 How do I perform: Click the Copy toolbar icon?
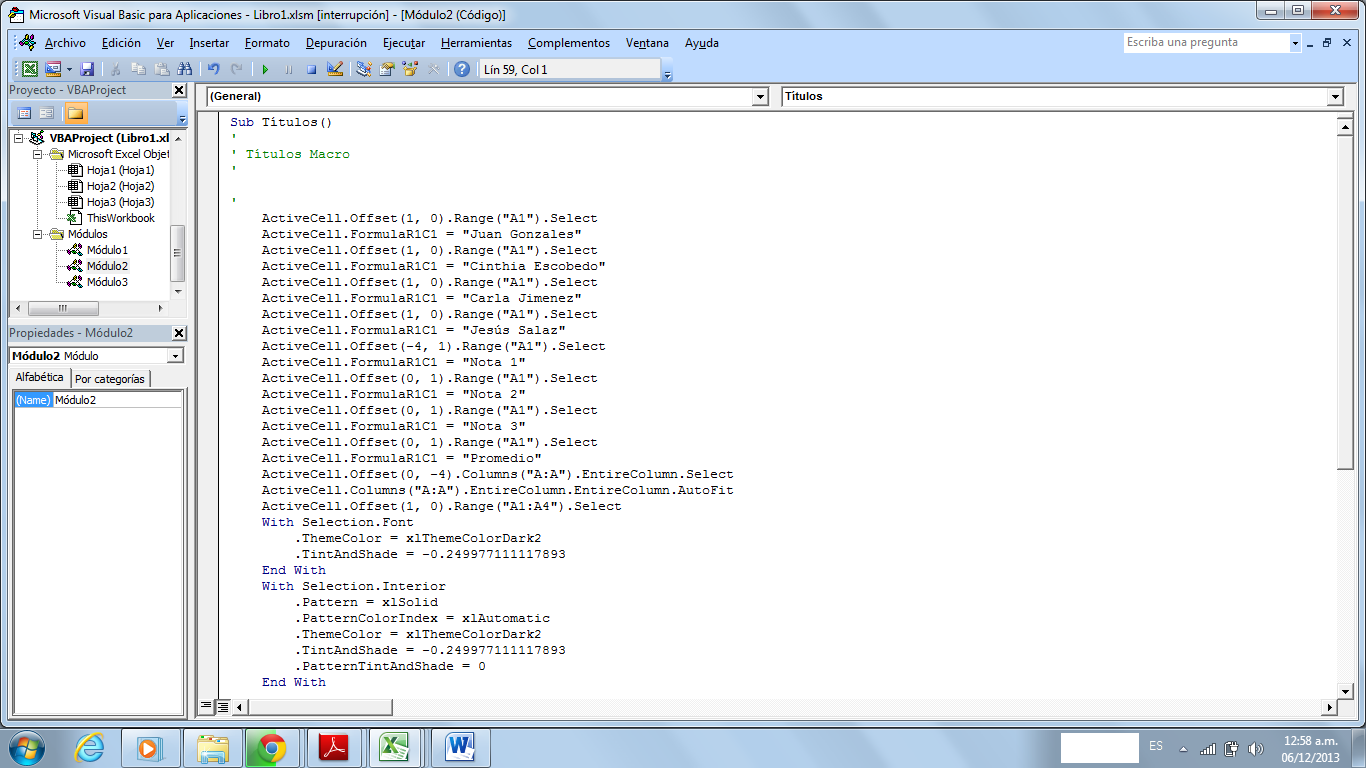pos(138,69)
